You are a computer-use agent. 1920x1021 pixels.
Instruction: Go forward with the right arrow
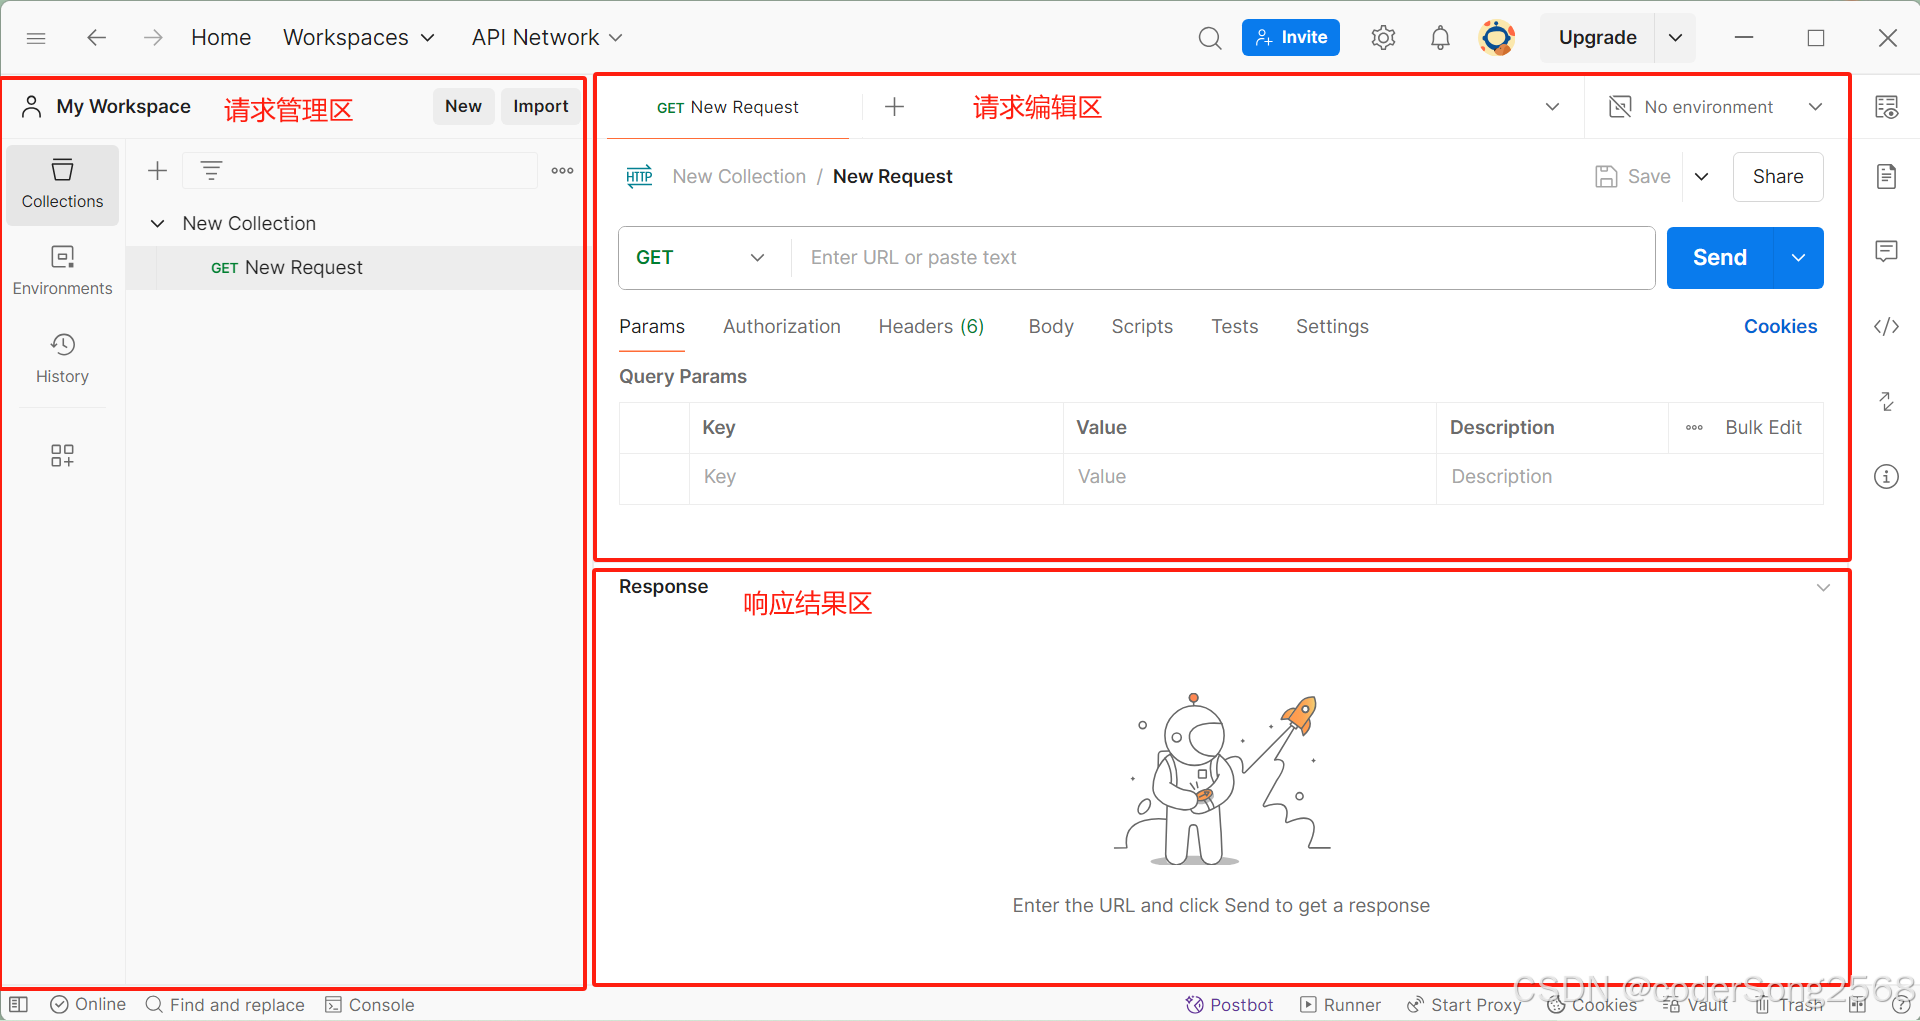click(x=153, y=38)
